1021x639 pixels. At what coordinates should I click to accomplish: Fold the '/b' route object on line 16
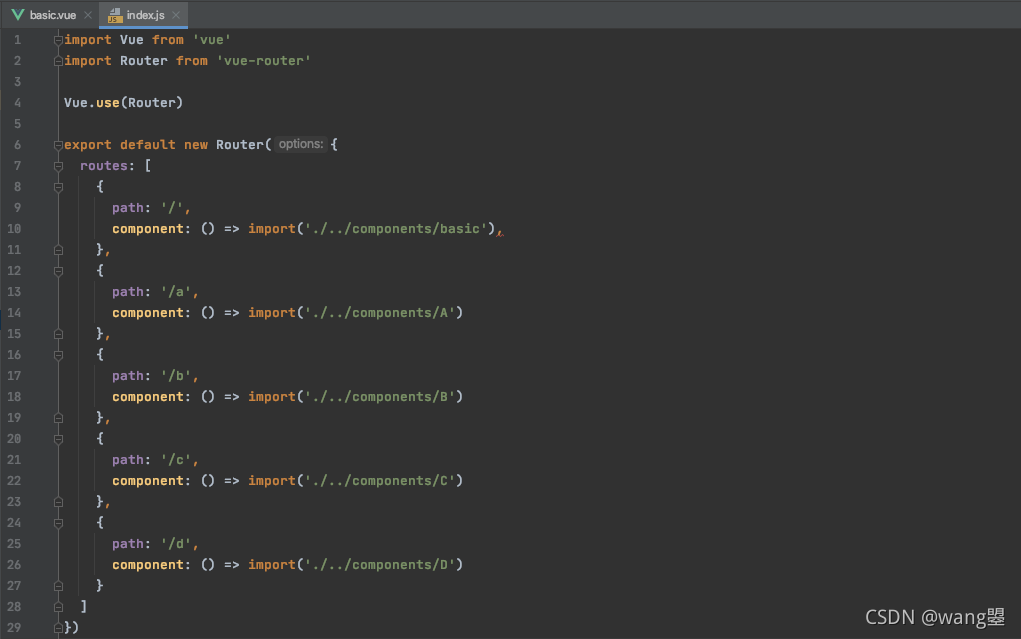58,355
